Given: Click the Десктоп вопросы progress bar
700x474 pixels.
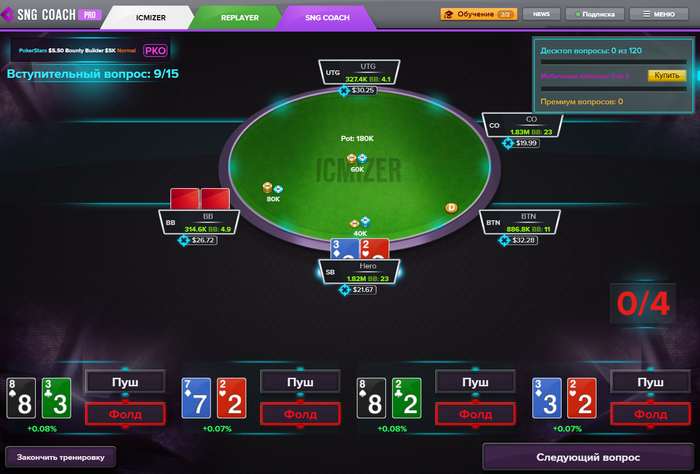Looking at the screenshot, I should (613, 62).
